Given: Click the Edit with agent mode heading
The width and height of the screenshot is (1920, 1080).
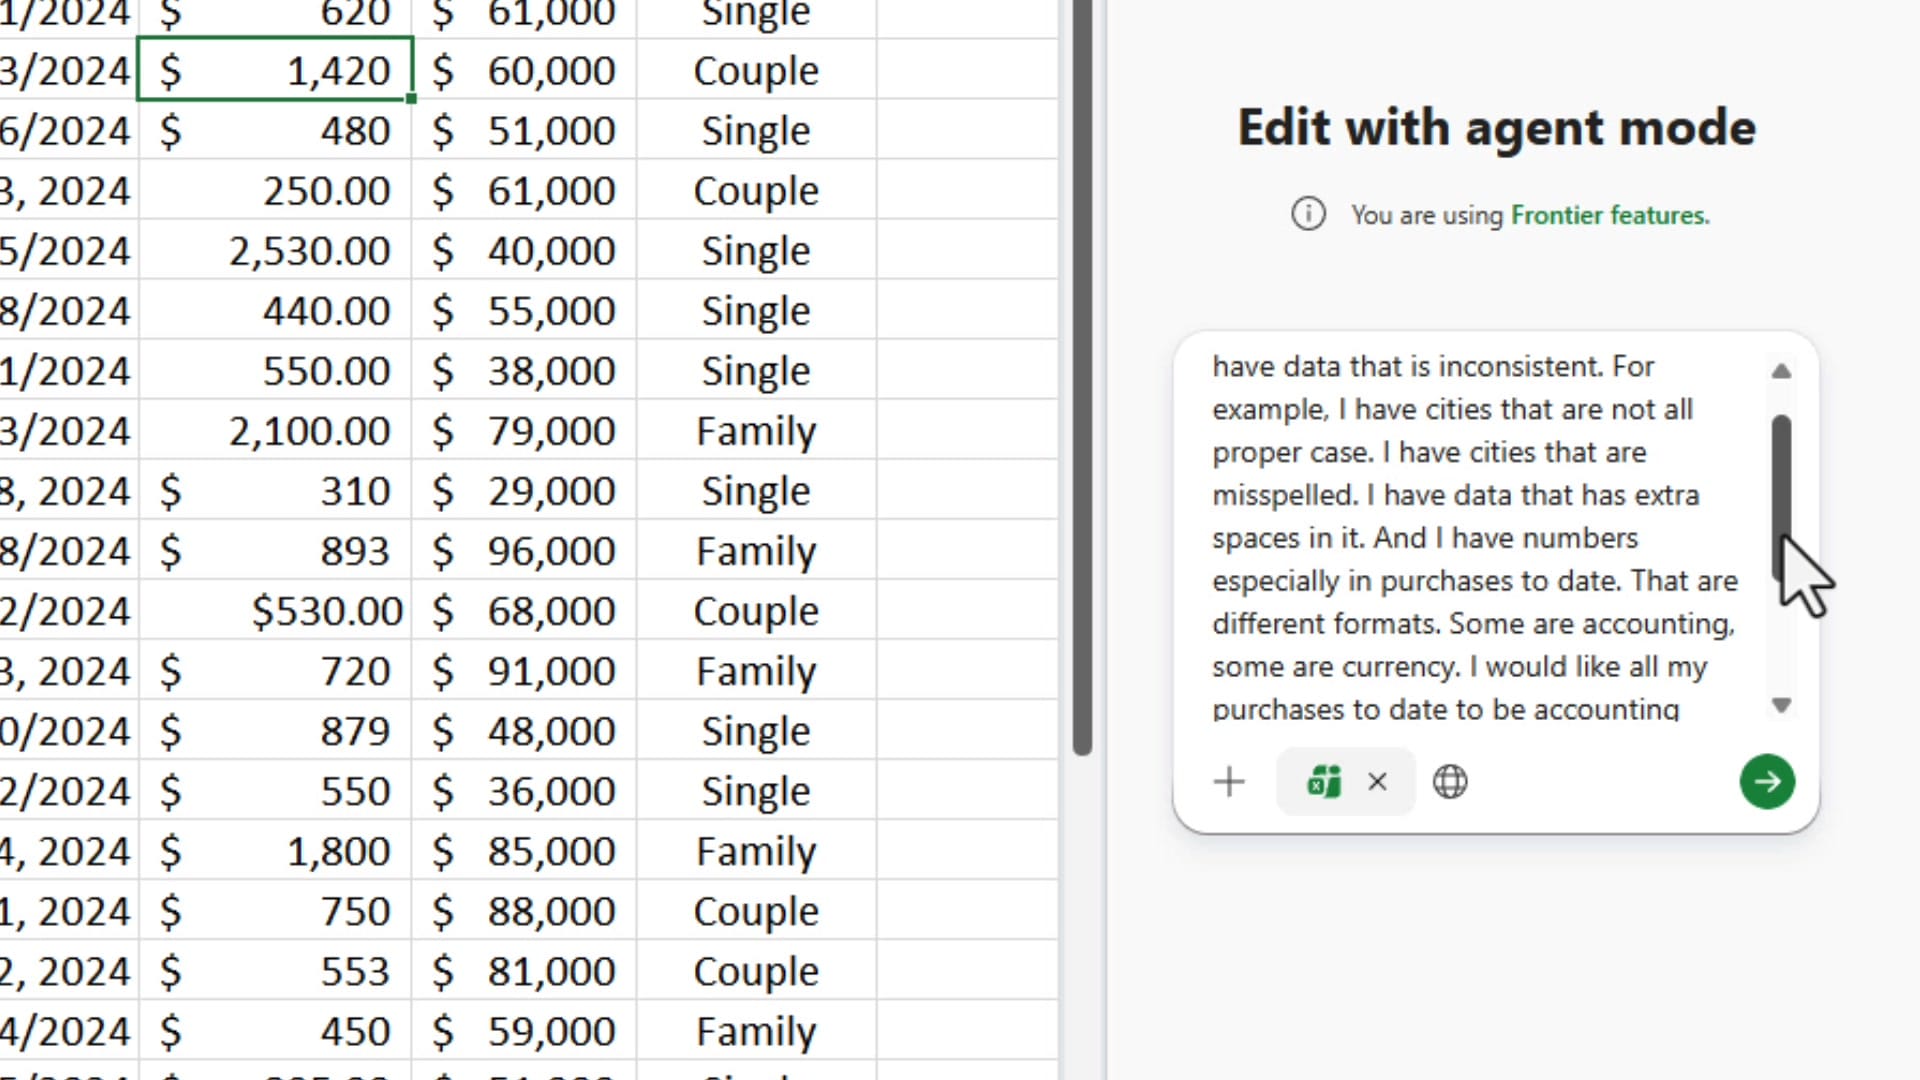Looking at the screenshot, I should 1495,128.
